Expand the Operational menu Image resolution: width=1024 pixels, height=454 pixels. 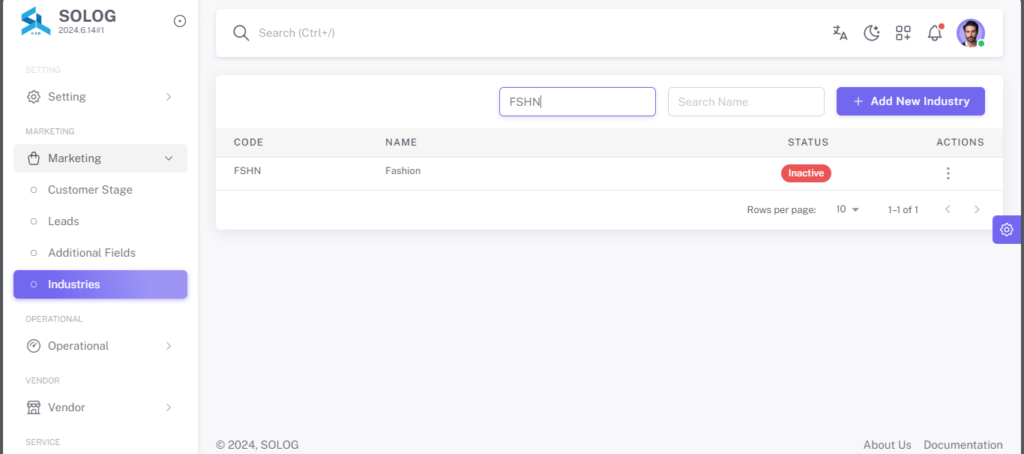click(101, 346)
